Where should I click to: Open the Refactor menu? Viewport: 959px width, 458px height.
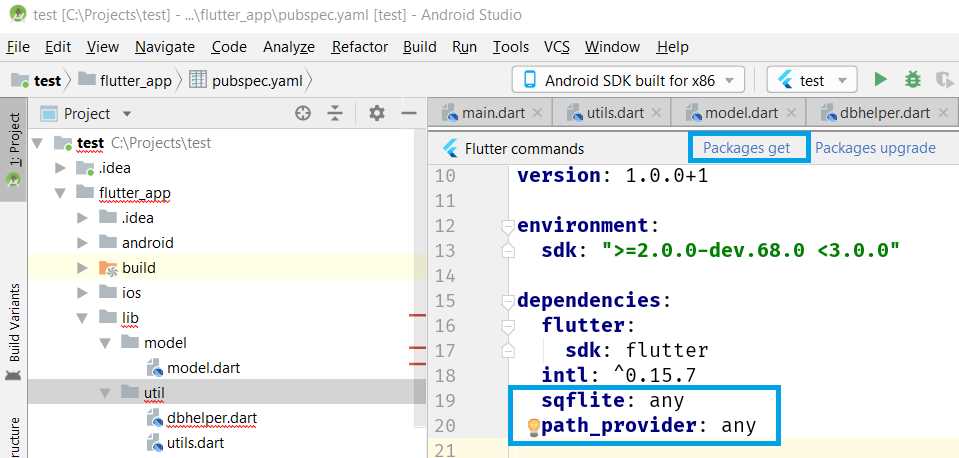click(x=360, y=47)
